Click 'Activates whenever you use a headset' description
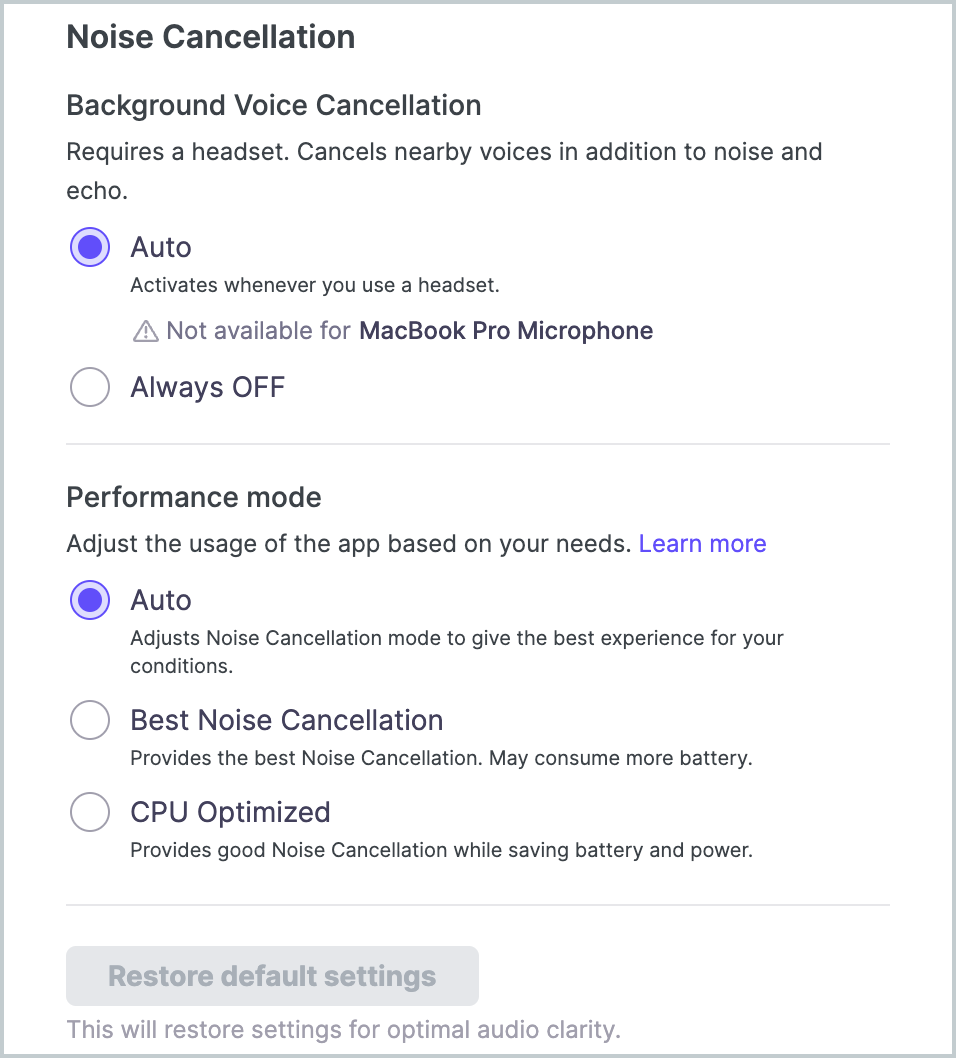Image resolution: width=956 pixels, height=1058 pixels. (x=315, y=285)
